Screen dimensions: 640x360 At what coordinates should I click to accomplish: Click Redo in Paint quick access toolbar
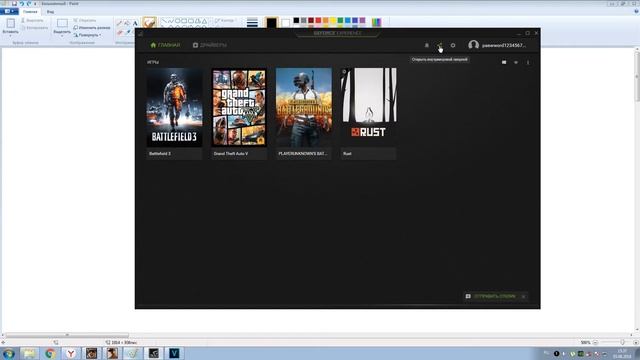pyautogui.click(x=29, y=4)
